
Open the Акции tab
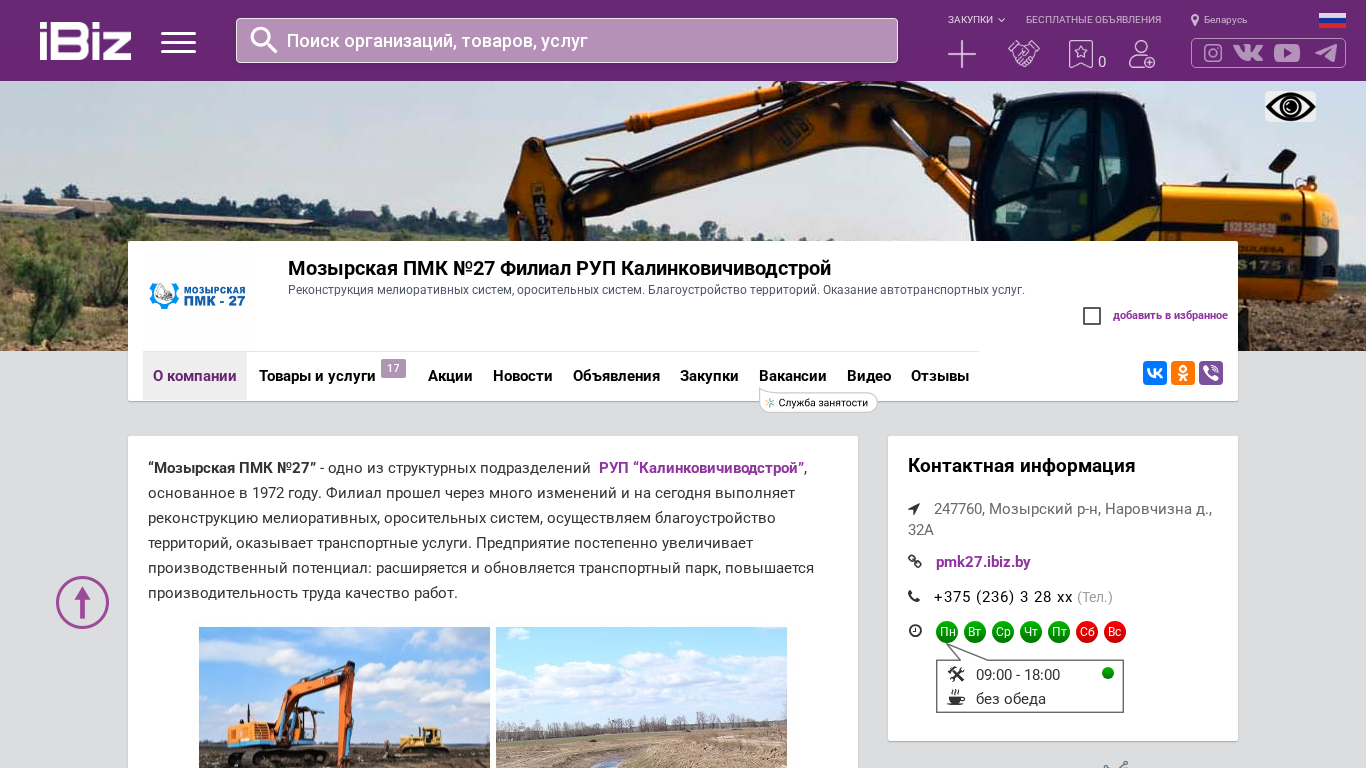pyautogui.click(x=450, y=376)
